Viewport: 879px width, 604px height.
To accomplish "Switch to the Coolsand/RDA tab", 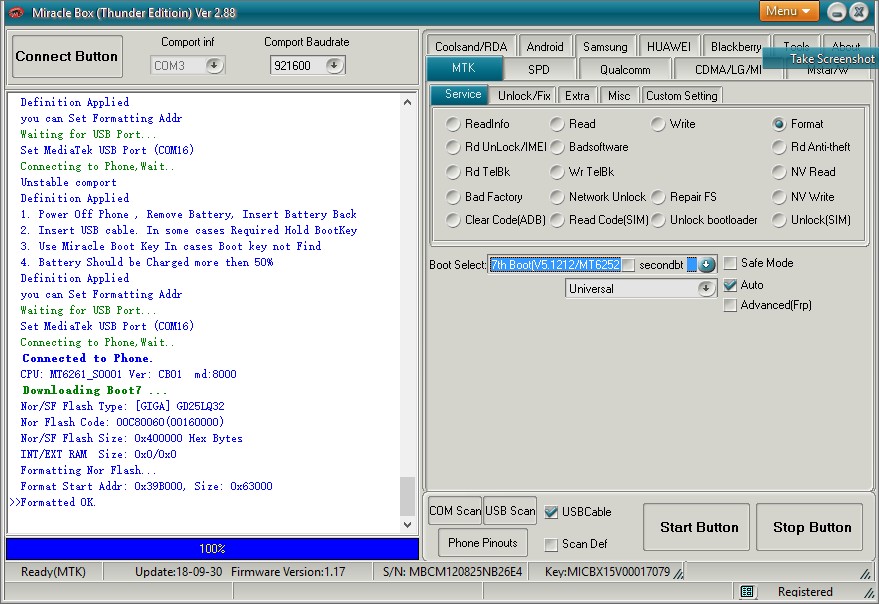I will 471,47.
